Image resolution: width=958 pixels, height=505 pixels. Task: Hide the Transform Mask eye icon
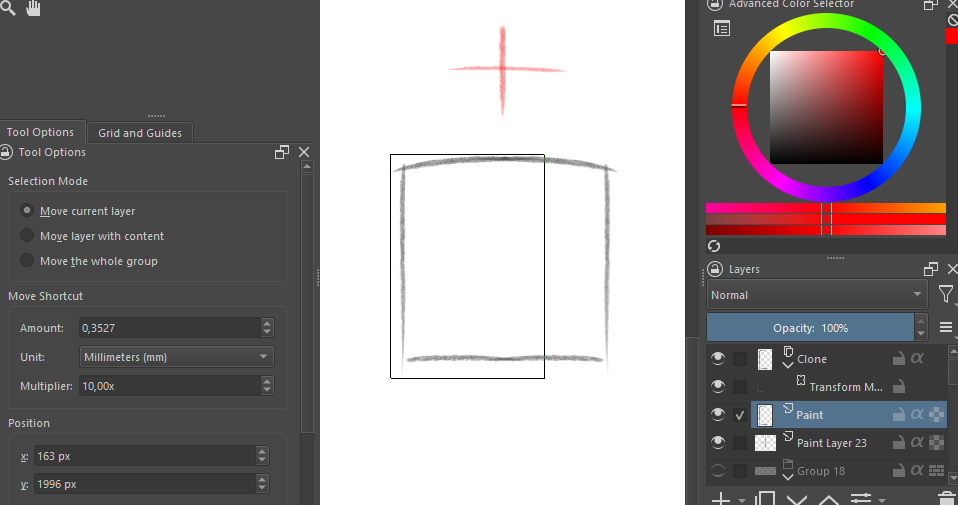[x=718, y=387]
